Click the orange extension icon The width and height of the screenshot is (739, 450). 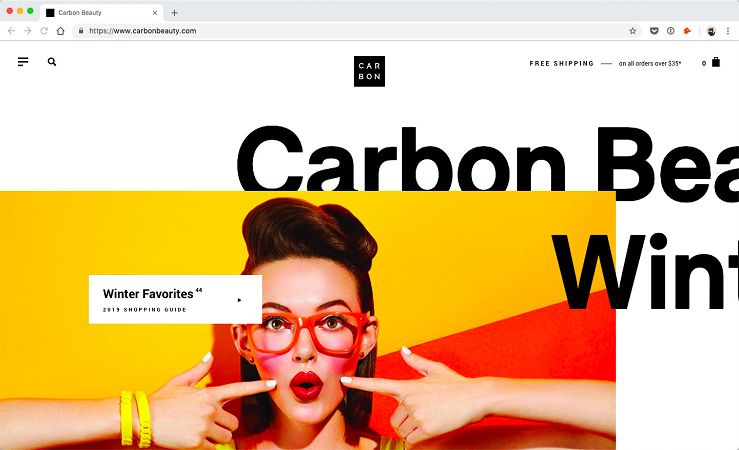click(x=687, y=31)
